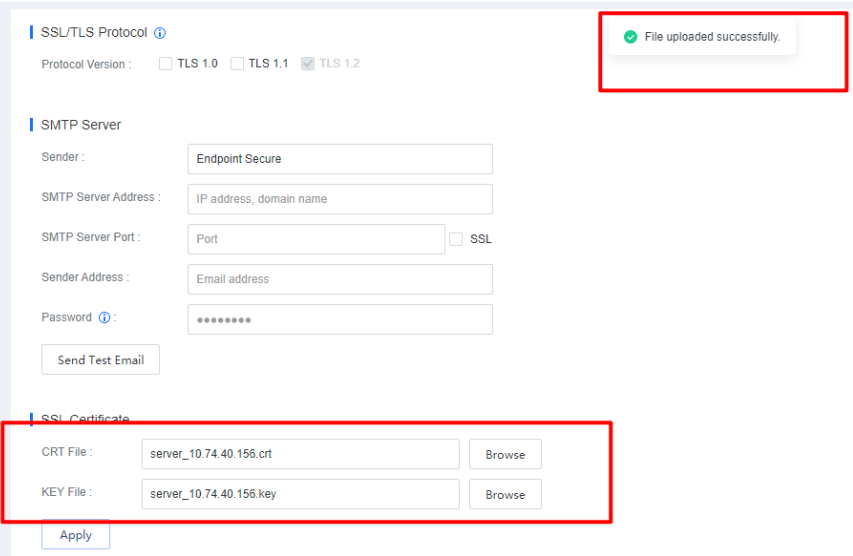Viewport: 853px width, 556px height.
Task: Click the 'Protocol Version :' label
Action: point(86,65)
